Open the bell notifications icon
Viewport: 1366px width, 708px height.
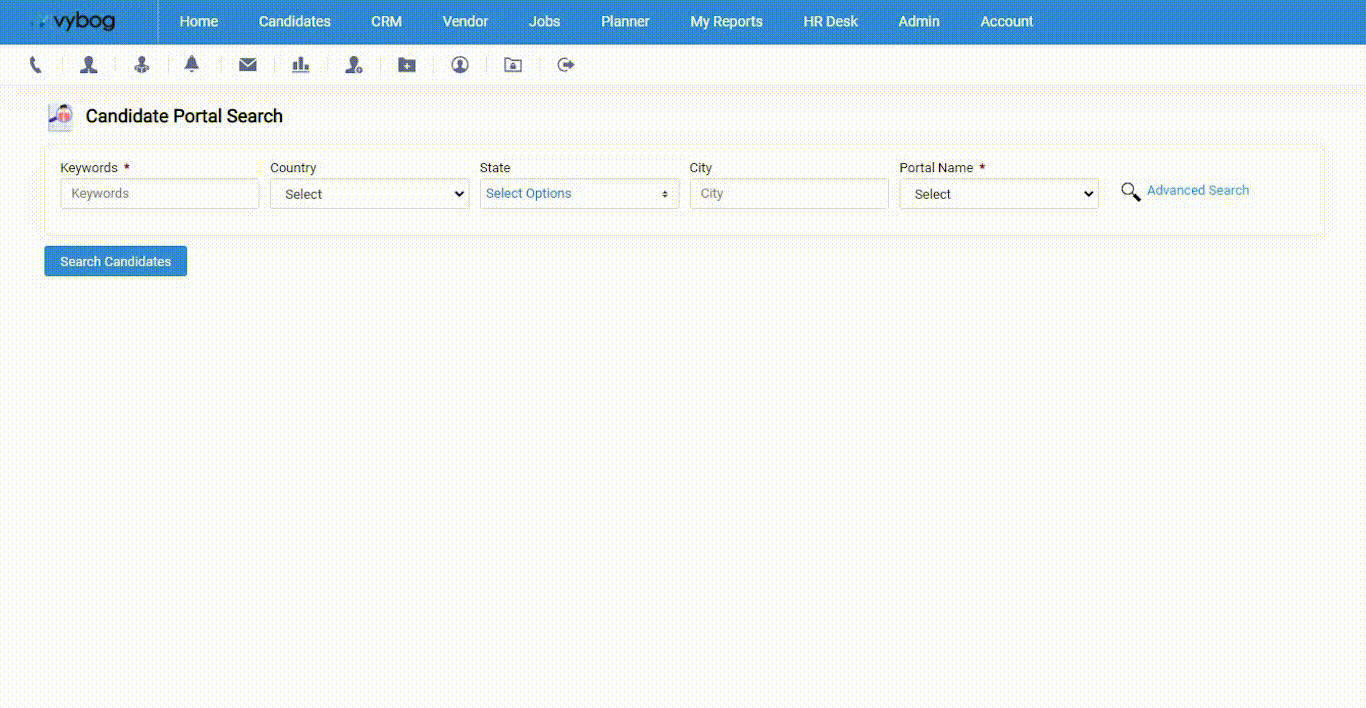(x=192, y=65)
